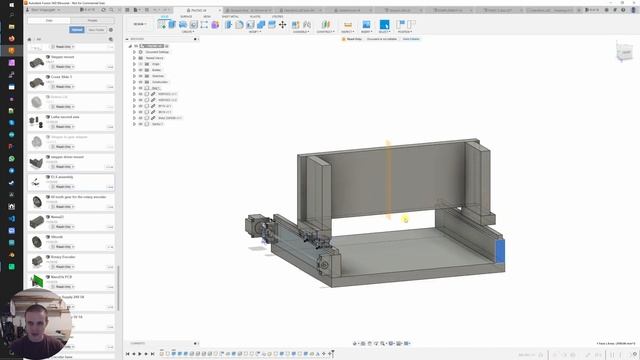Open the ASSEMBLE dropdown menu
Image resolution: width=640 pixels, height=360 pixels.
pyautogui.click(x=301, y=32)
